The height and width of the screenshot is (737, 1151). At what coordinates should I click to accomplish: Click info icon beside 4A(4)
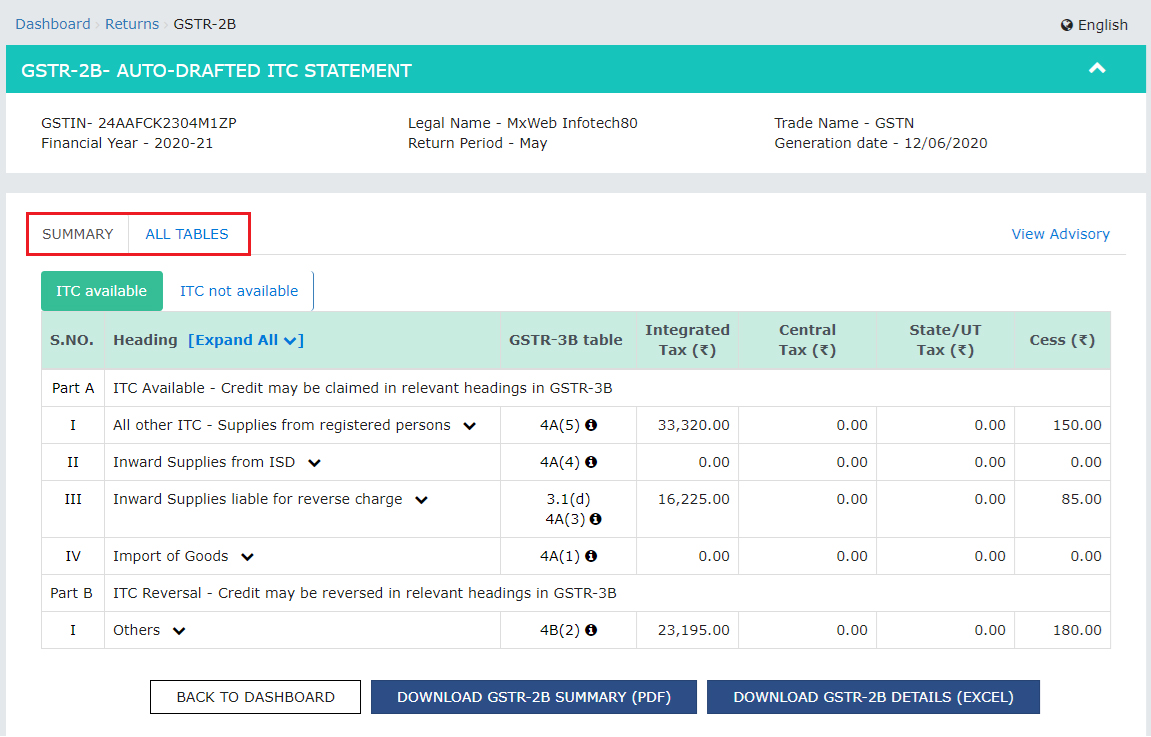591,462
